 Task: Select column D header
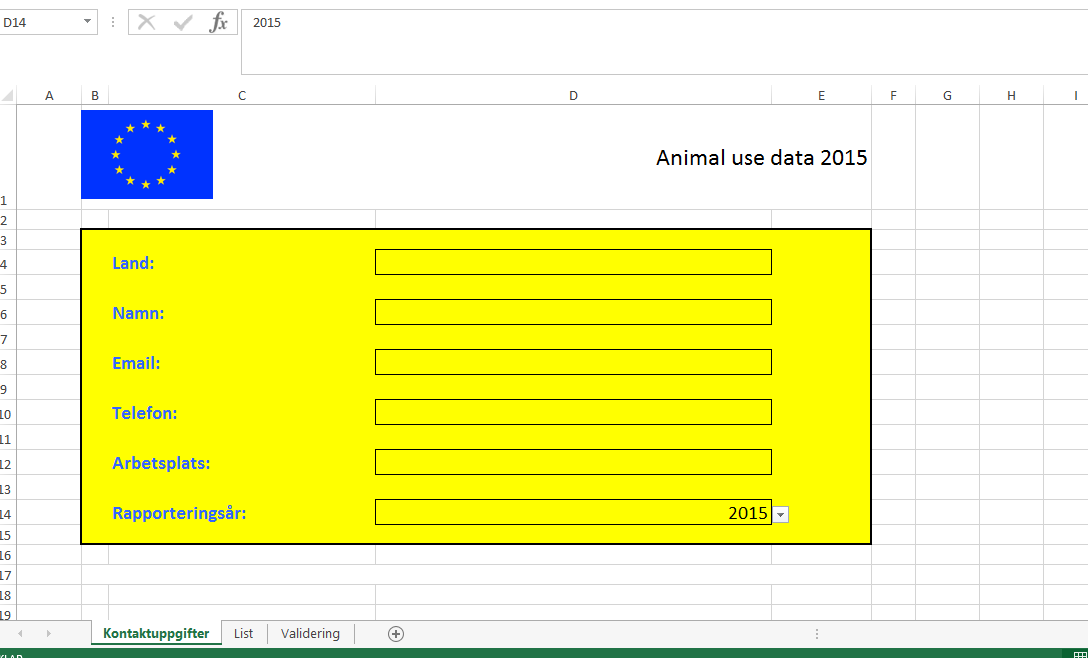click(573, 96)
